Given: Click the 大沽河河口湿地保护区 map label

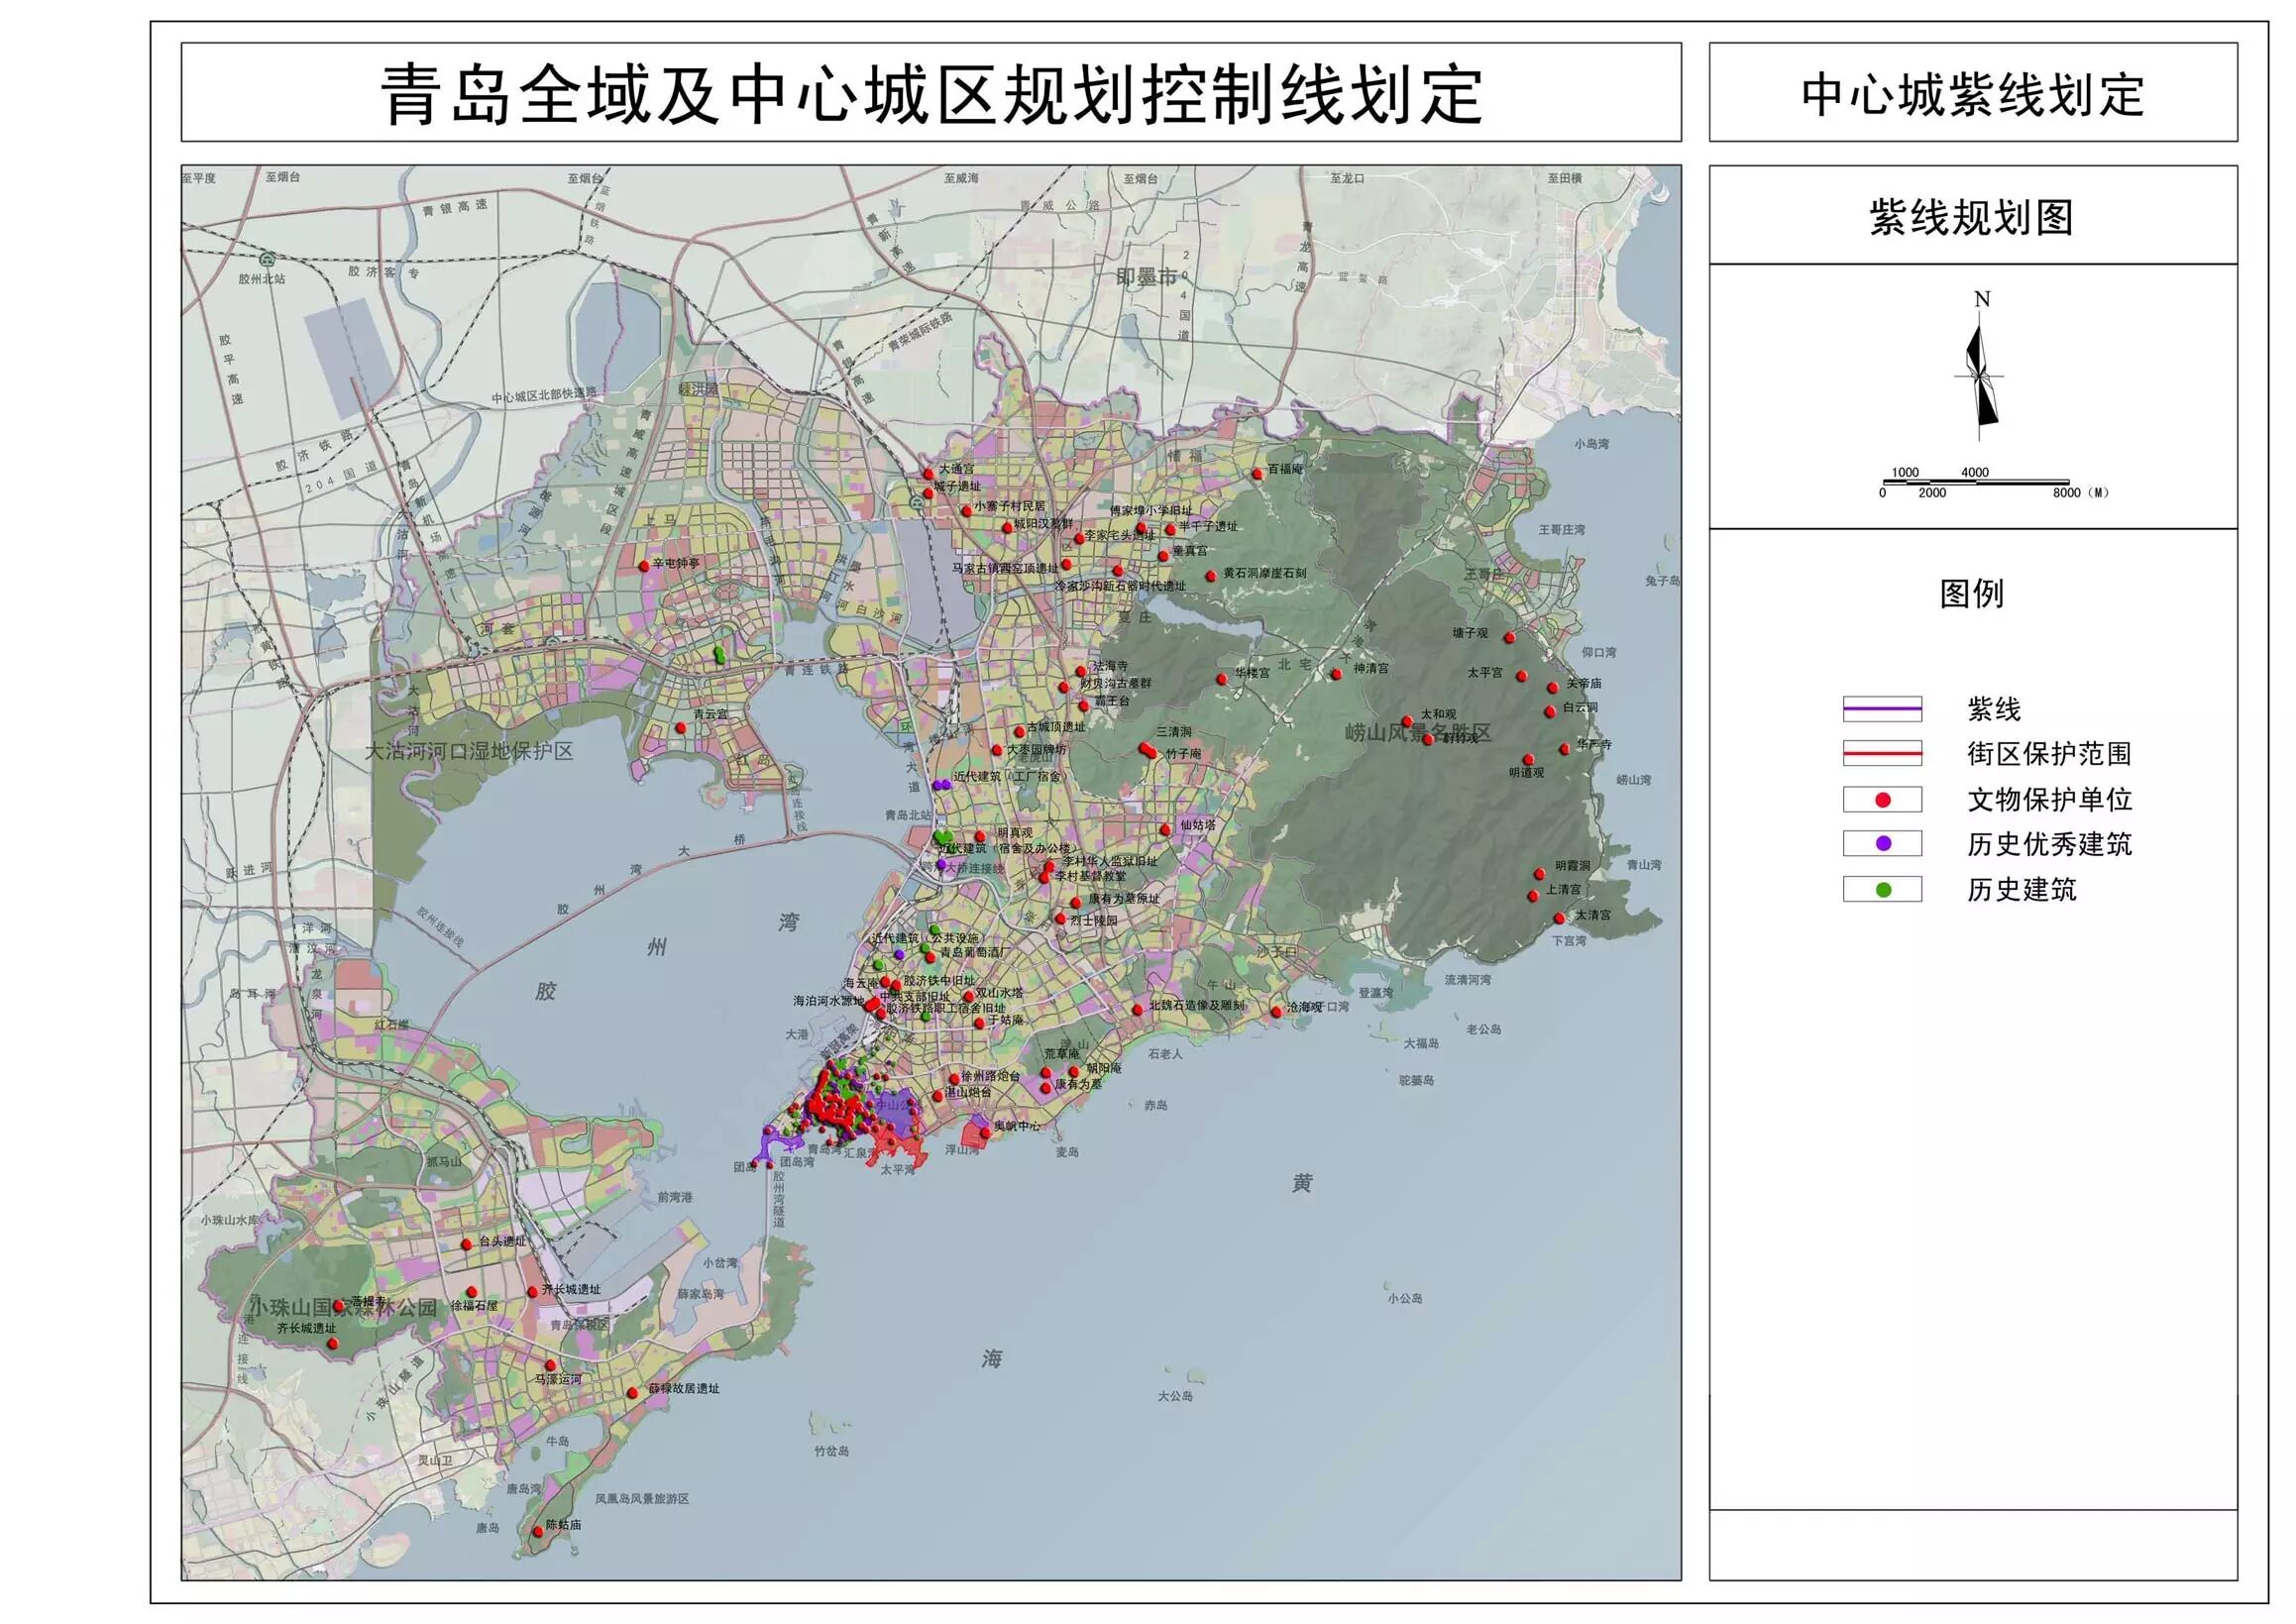Looking at the screenshot, I should (468, 751).
